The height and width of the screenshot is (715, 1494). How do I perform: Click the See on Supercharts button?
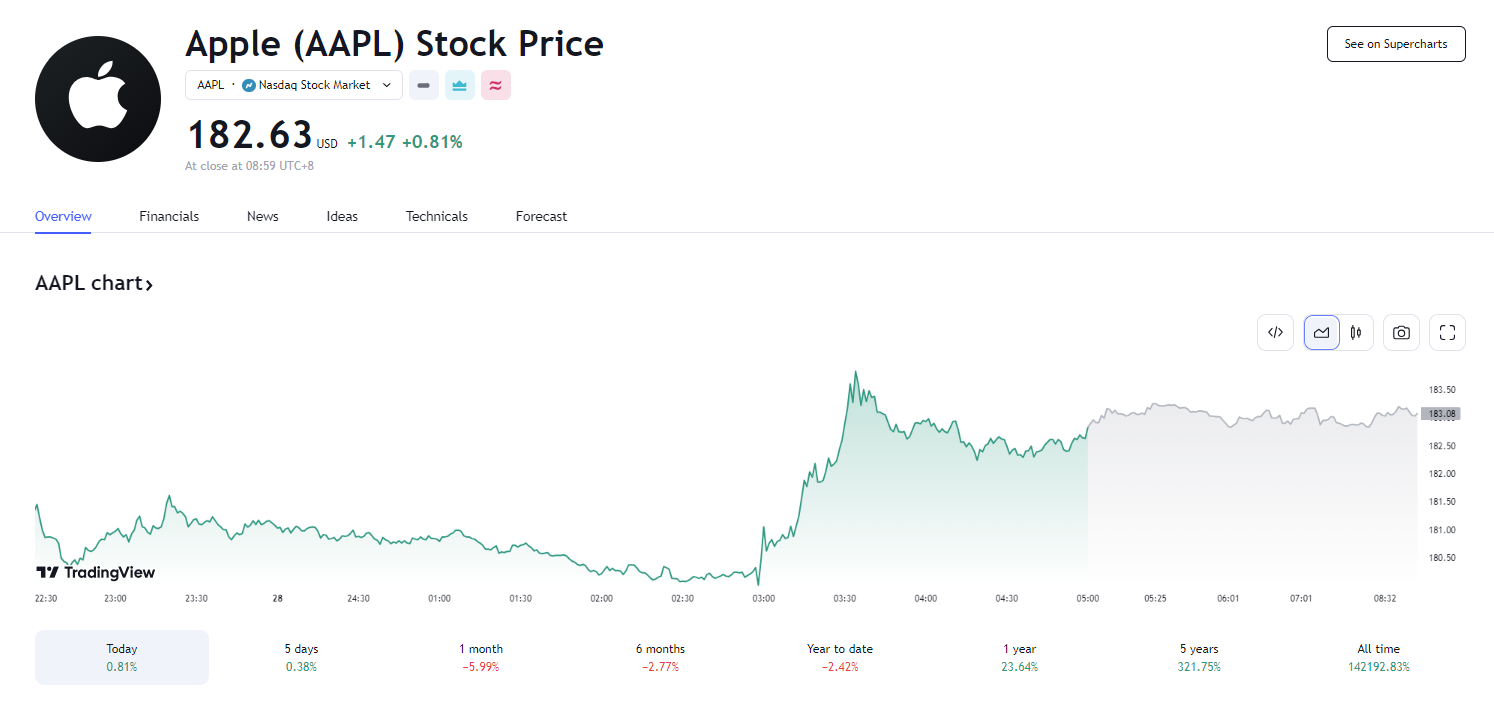pyautogui.click(x=1395, y=44)
